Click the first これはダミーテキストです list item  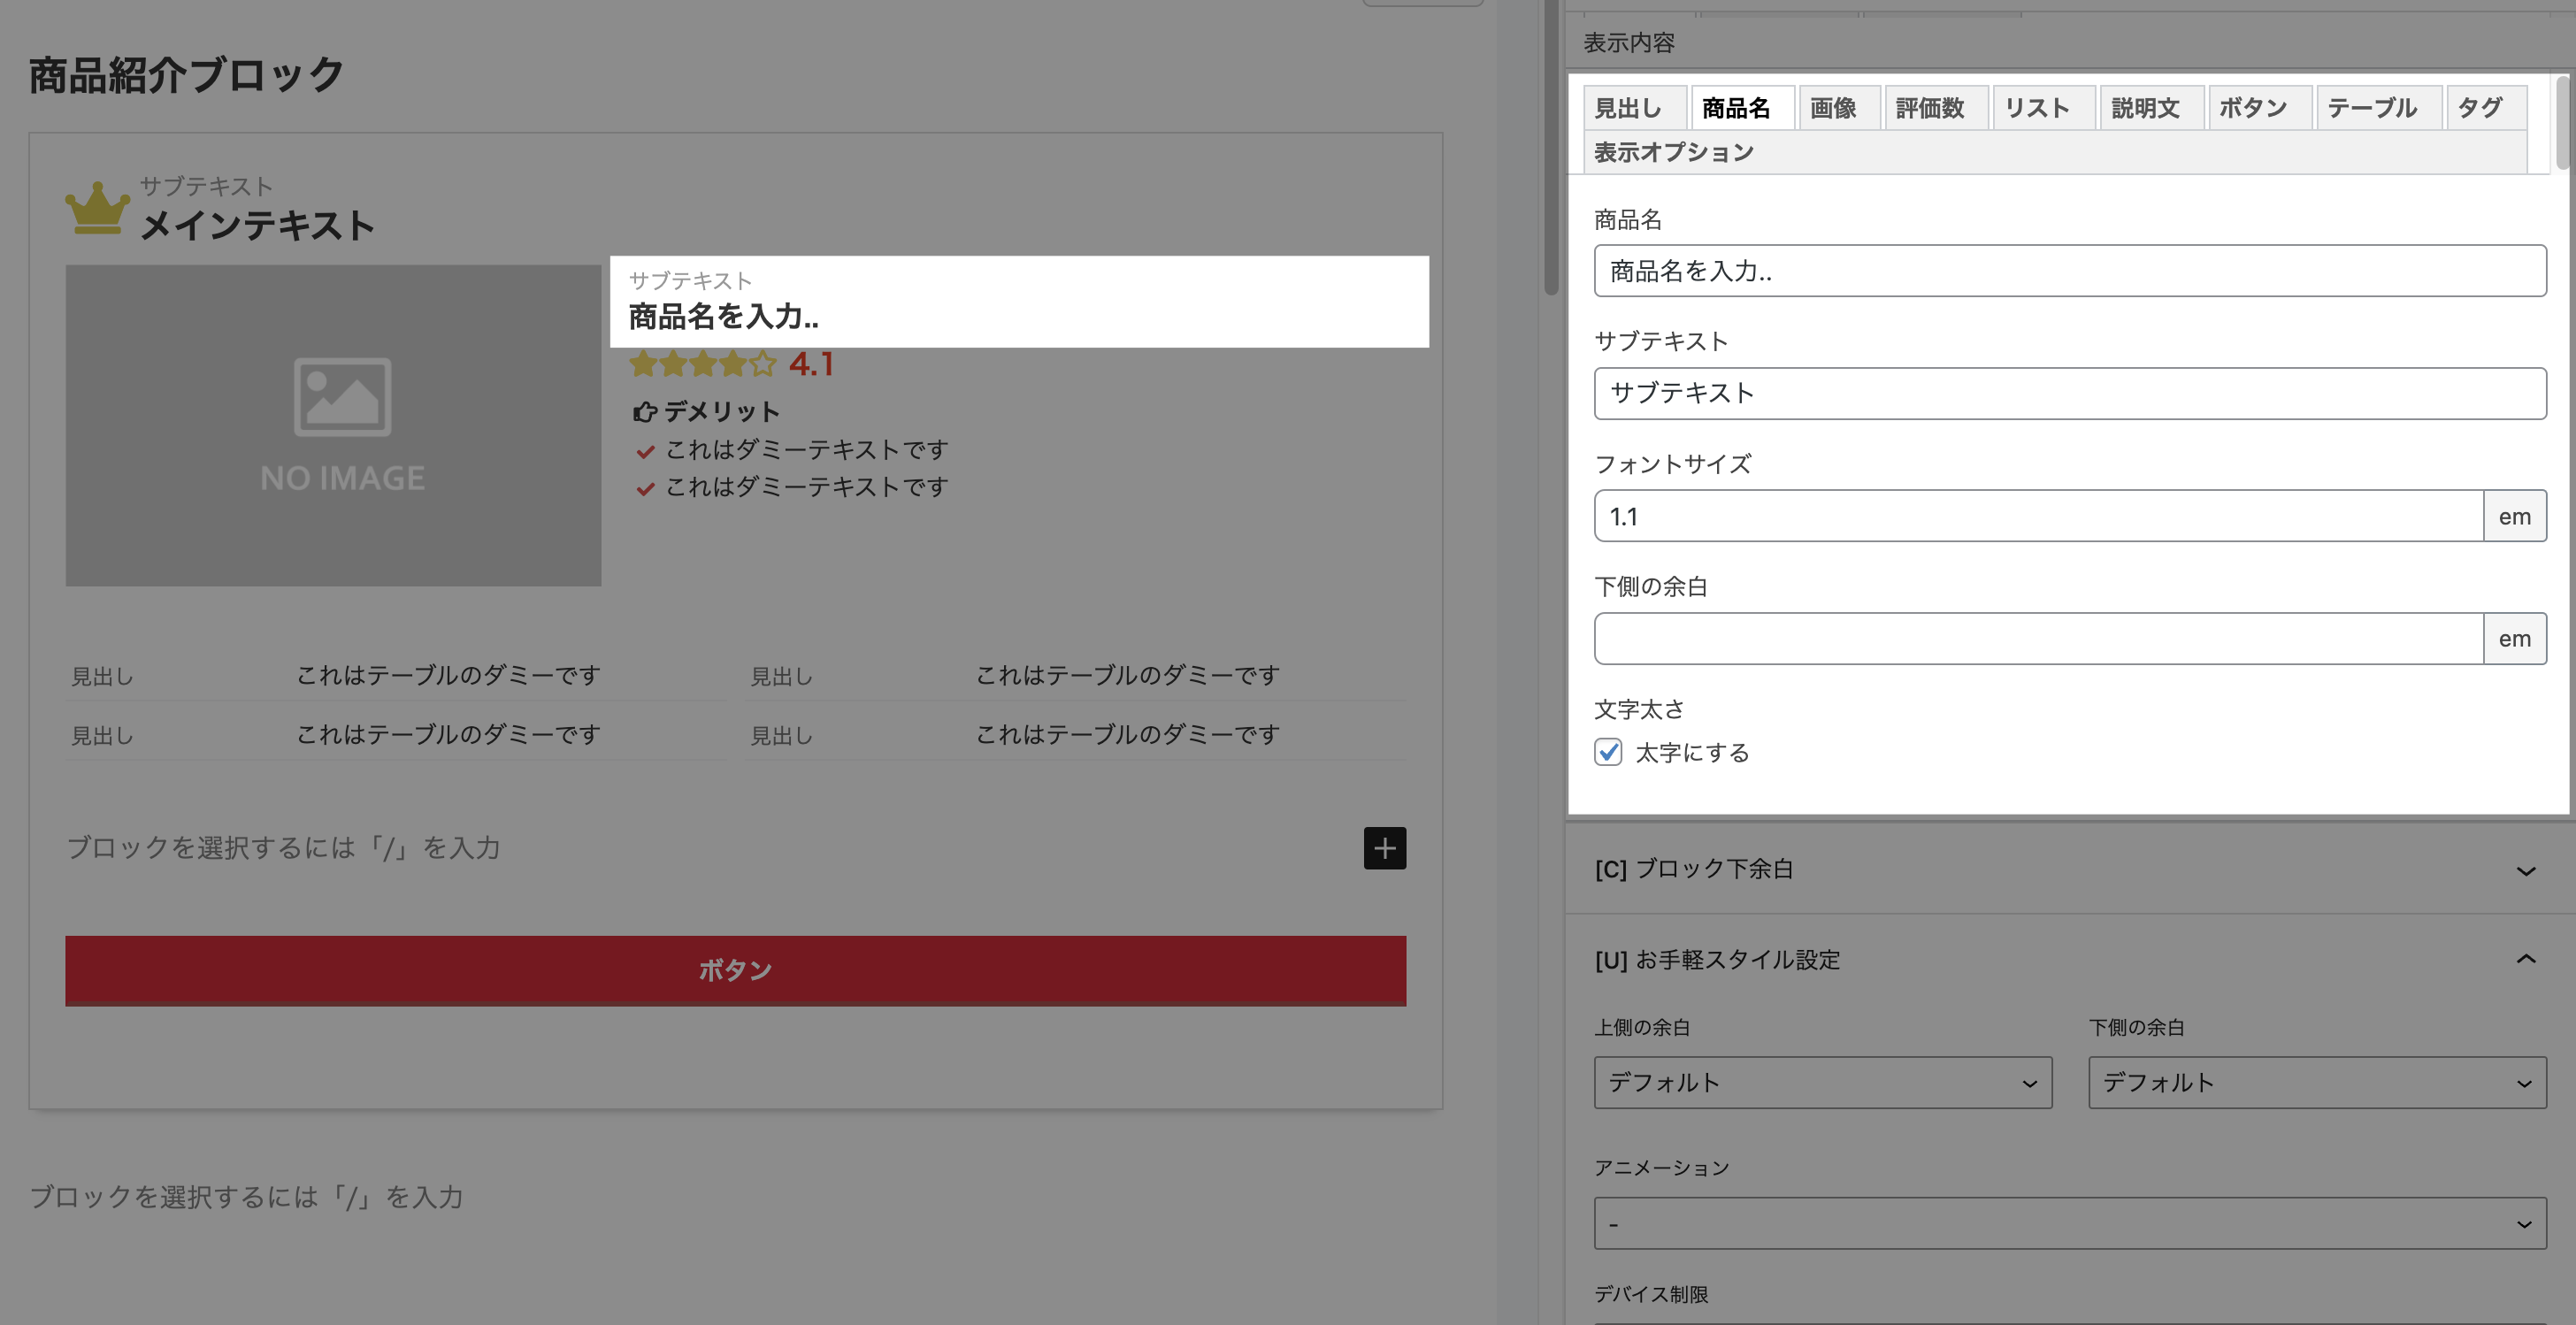[x=806, y=450]
